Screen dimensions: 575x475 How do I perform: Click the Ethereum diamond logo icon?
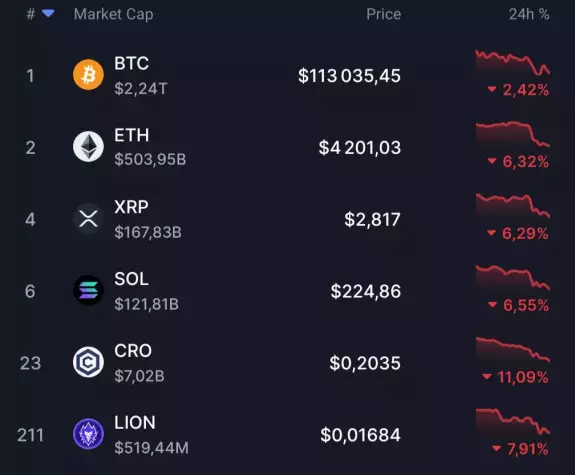[x=88, y=147]
